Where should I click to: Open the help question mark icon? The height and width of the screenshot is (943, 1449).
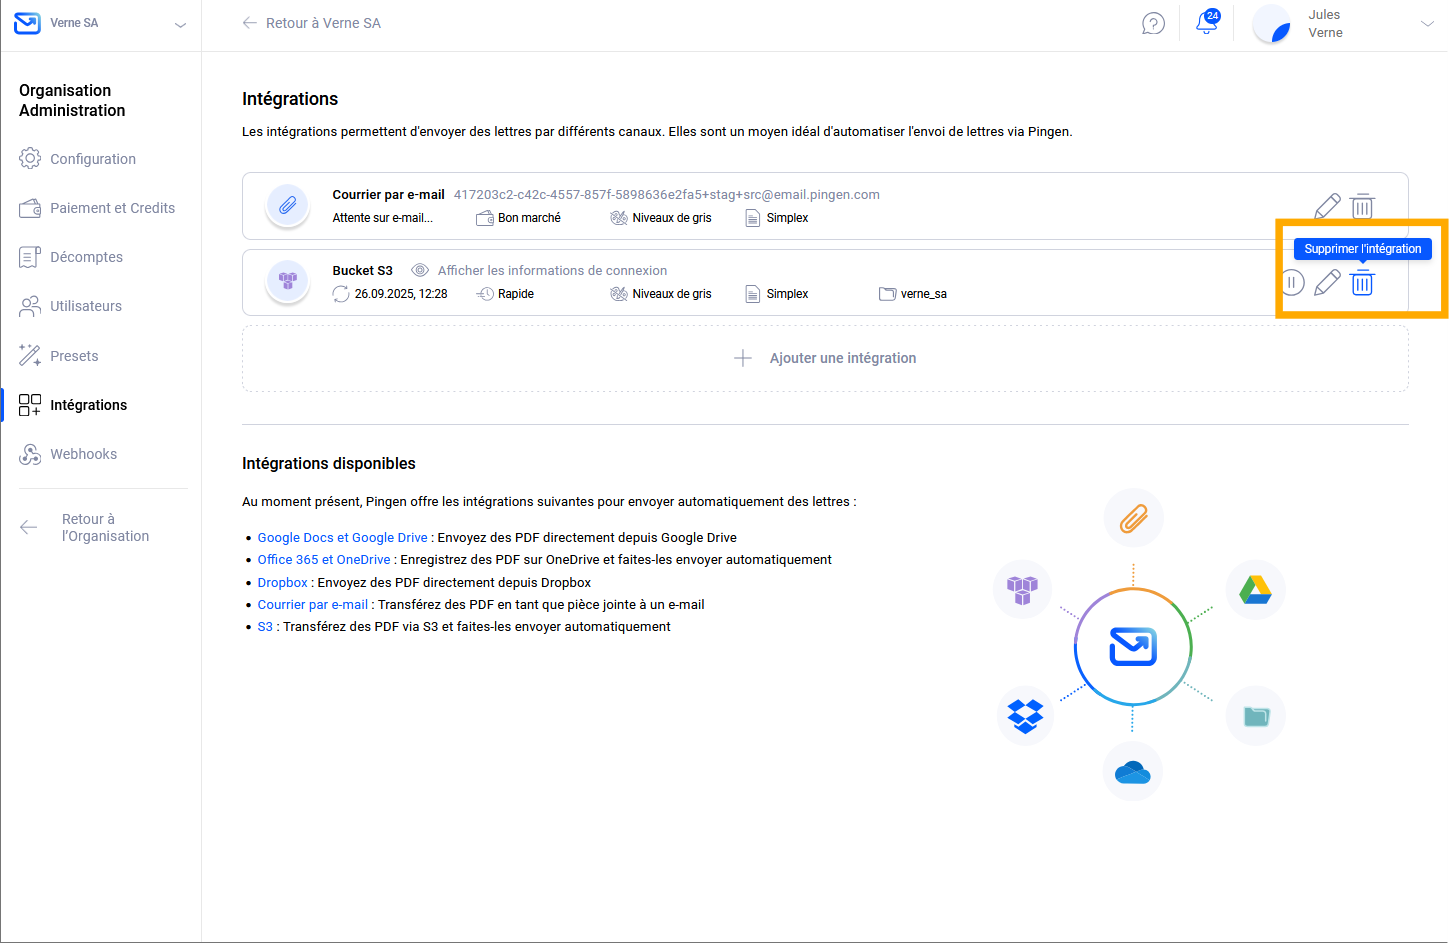pos(1153,24)
